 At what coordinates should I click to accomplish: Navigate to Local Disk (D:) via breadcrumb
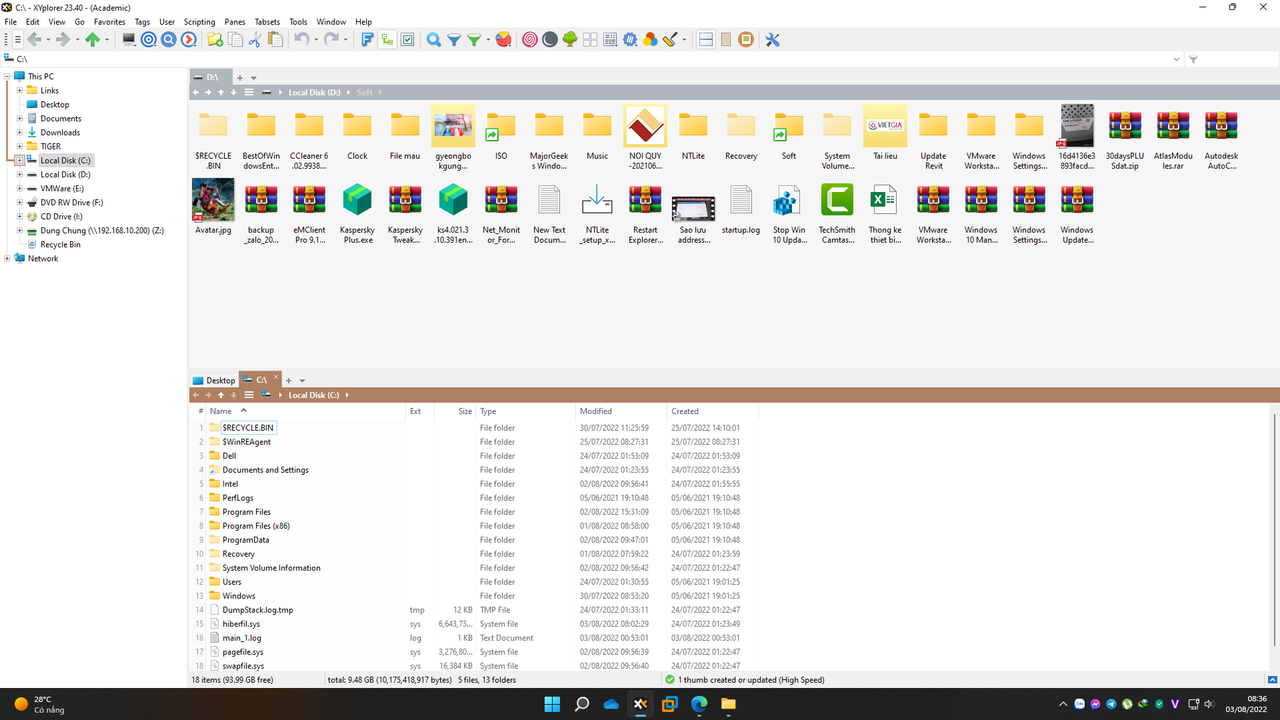[x=315, y=92]
